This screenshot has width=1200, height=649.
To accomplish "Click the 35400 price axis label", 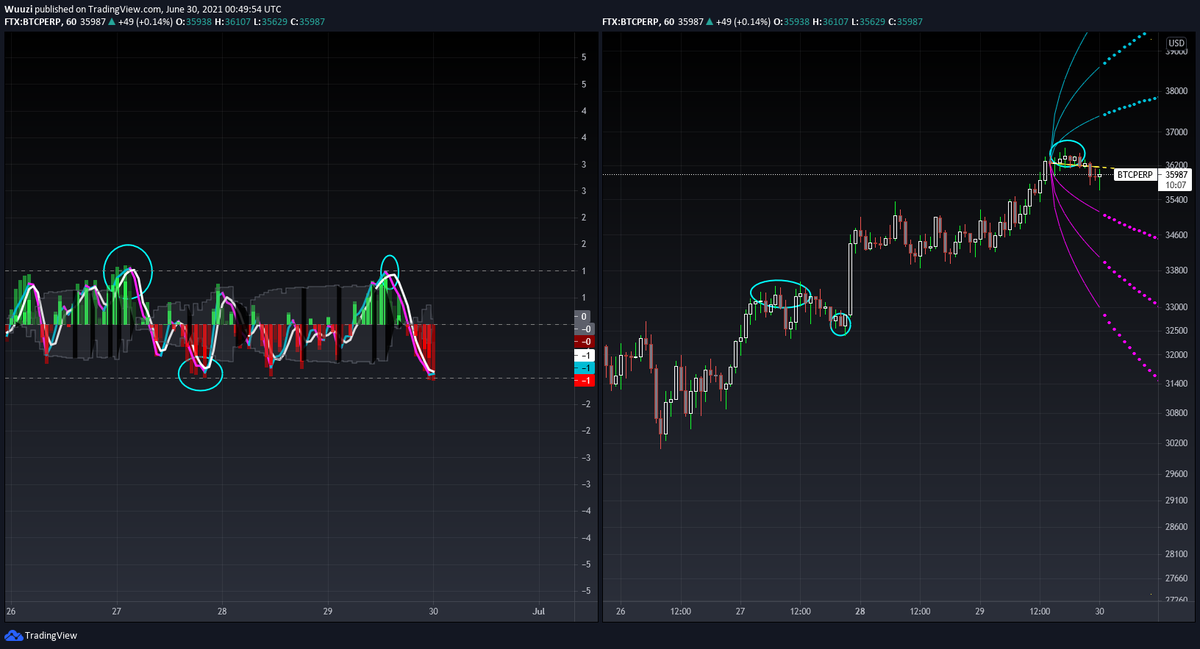I will tap(1176, 200).
